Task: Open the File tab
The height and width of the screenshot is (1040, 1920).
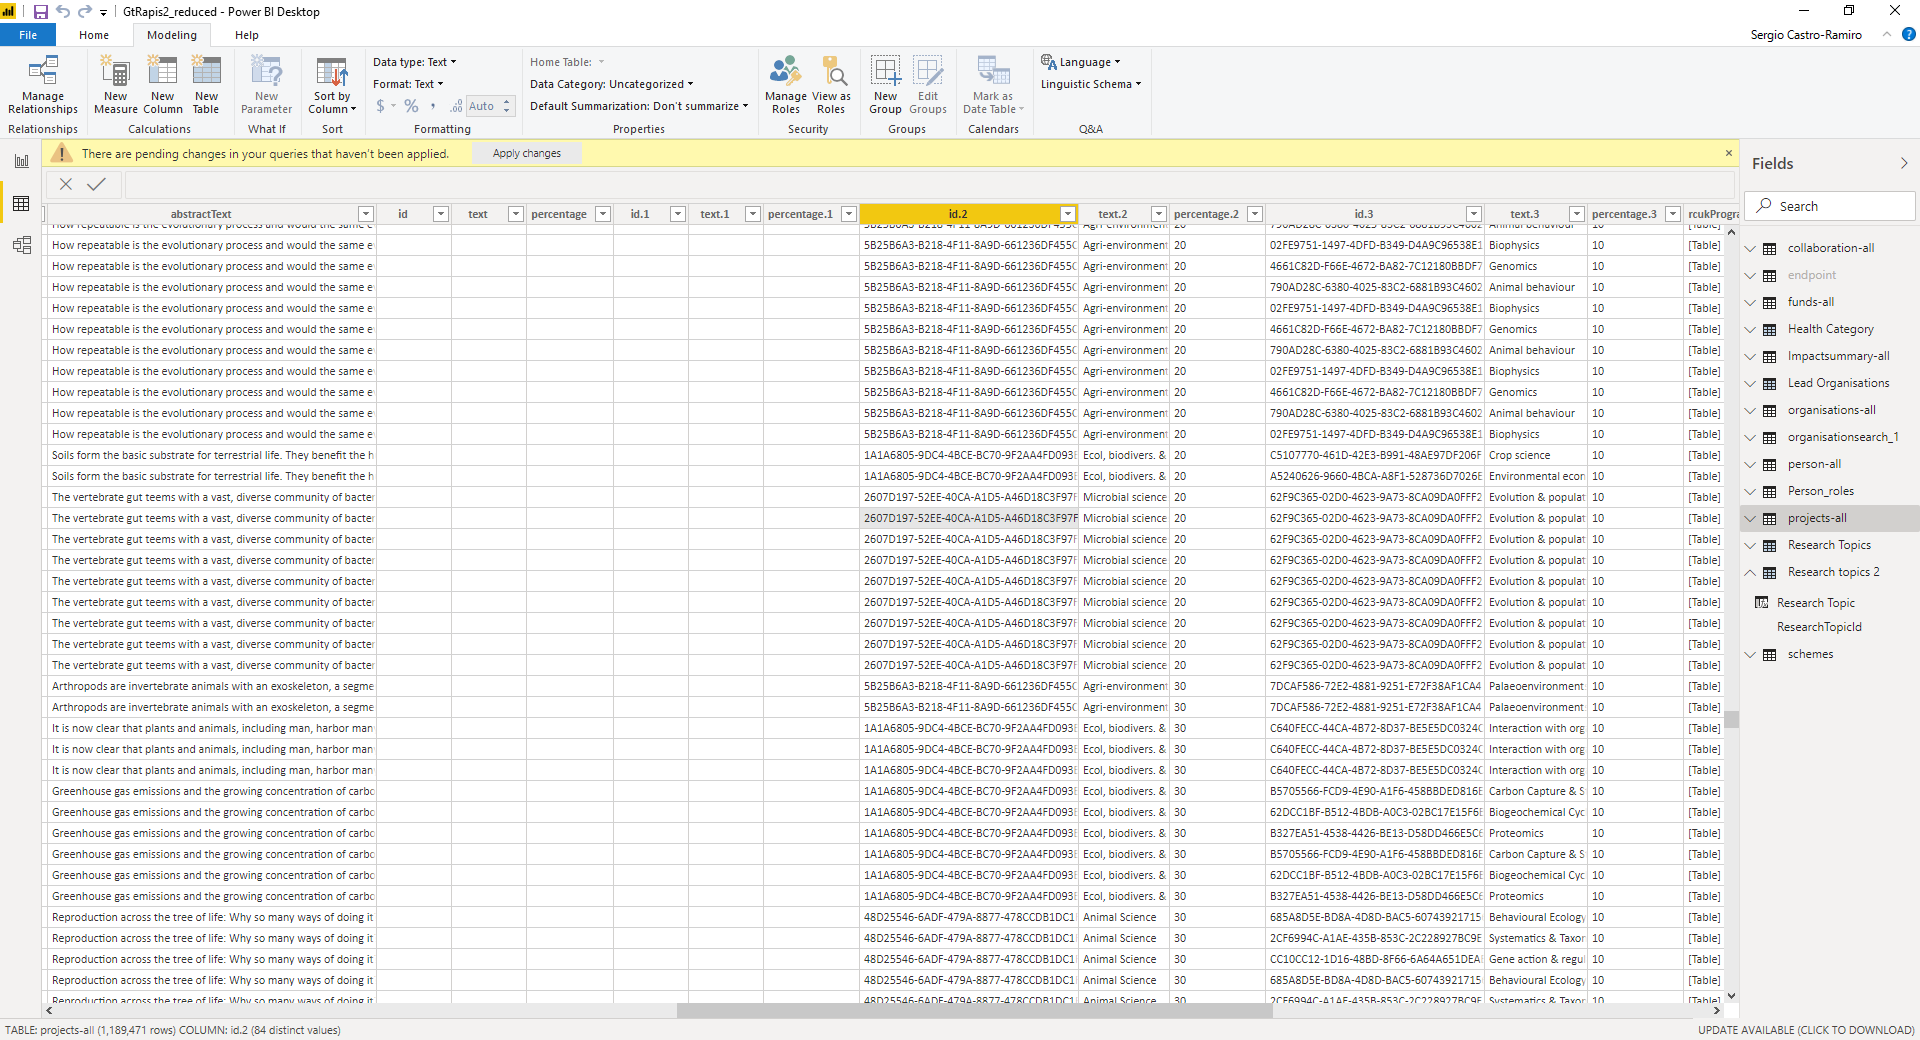Action: pos(28,35)
